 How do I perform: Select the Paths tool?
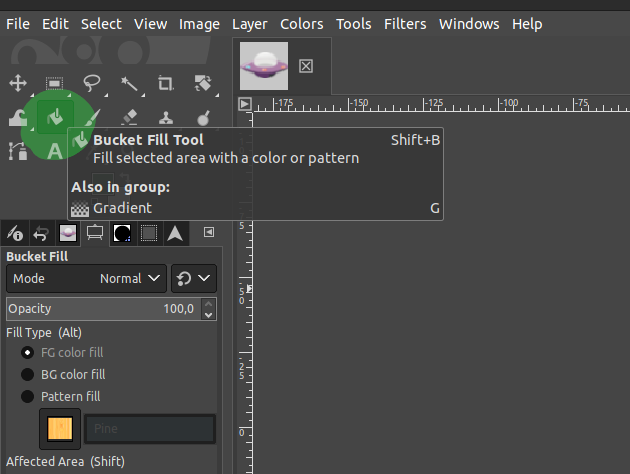[x=18, y=151]
